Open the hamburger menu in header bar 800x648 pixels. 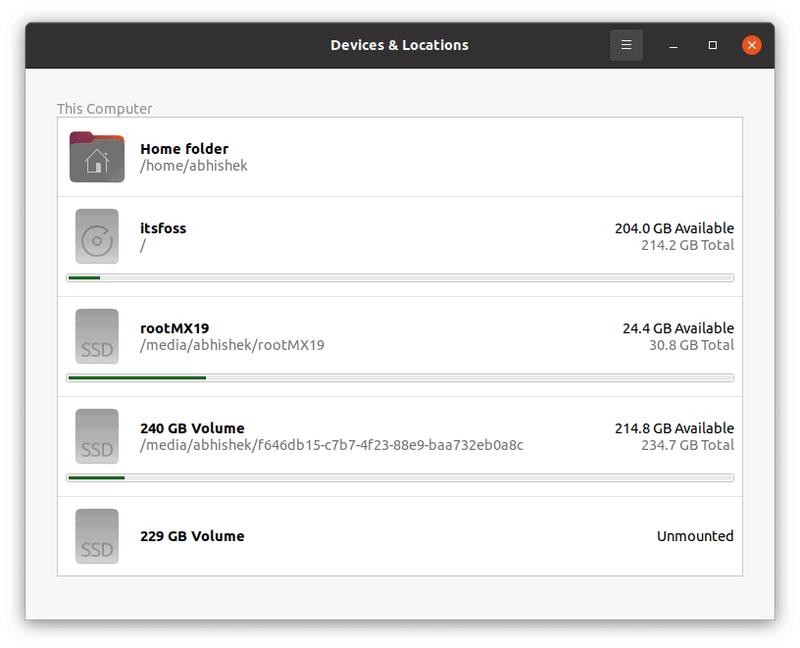pos(626,45)
